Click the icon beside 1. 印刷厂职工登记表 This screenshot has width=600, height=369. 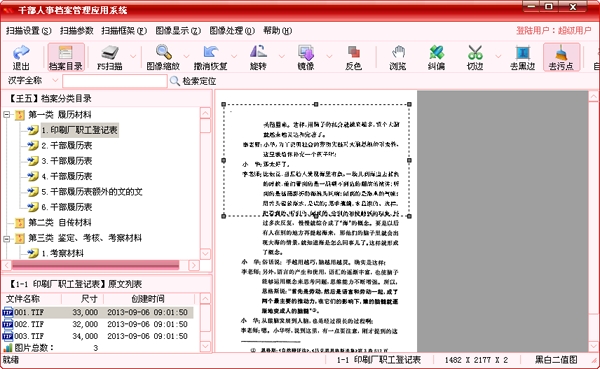33,130
